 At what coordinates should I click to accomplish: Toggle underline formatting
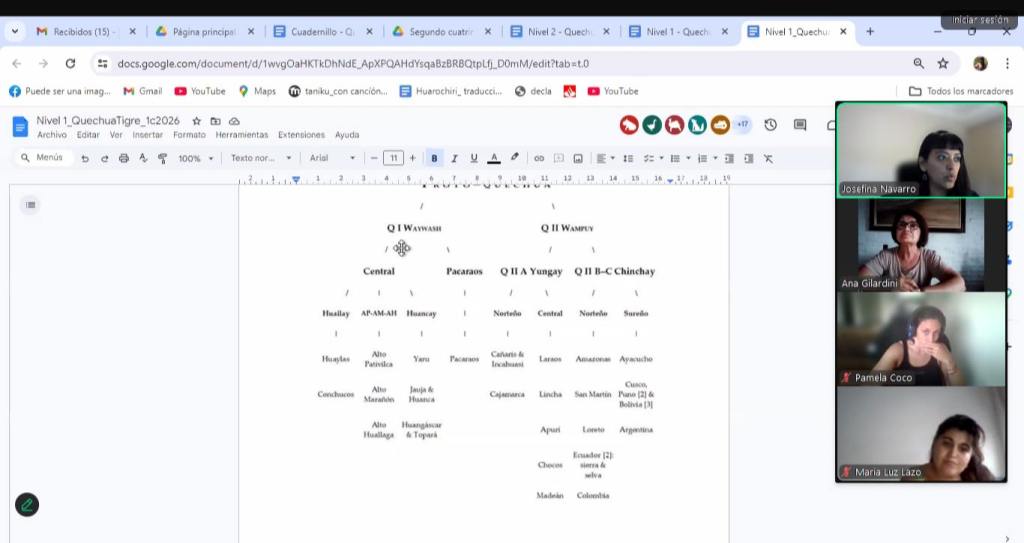click(x=474, y=158)
